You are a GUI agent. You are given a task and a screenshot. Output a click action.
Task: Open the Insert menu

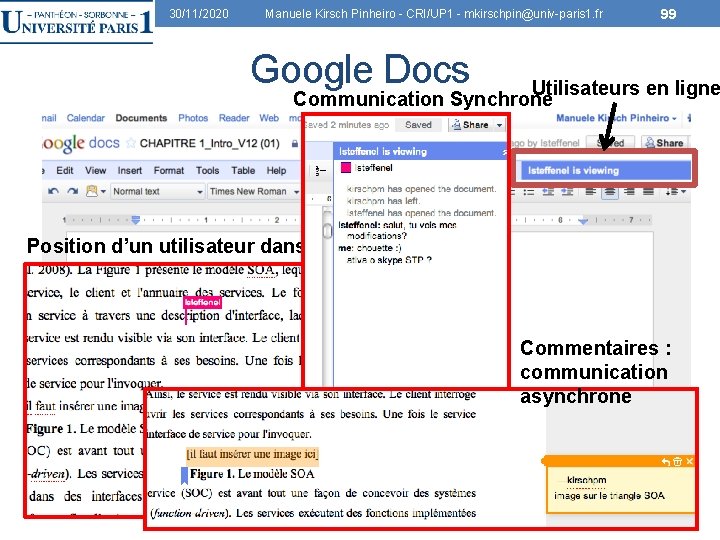point(129,170)
